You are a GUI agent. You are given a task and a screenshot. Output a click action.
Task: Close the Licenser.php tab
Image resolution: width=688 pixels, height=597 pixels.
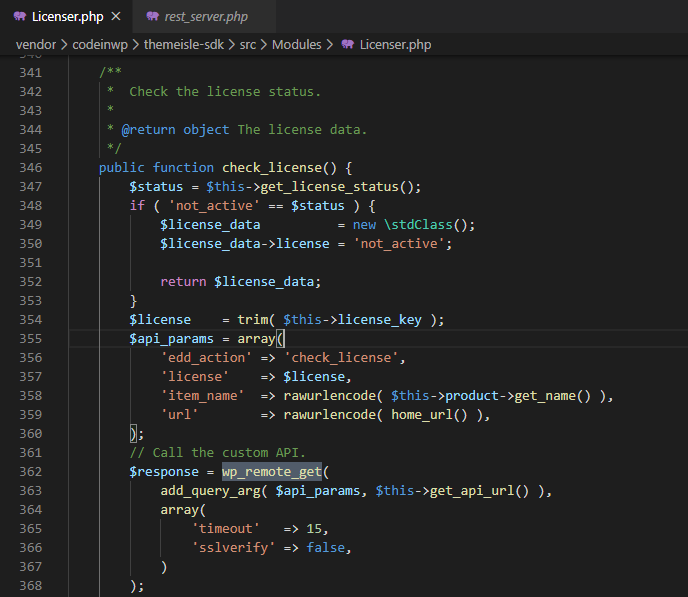pyautogui.click(x=116, y=17)
